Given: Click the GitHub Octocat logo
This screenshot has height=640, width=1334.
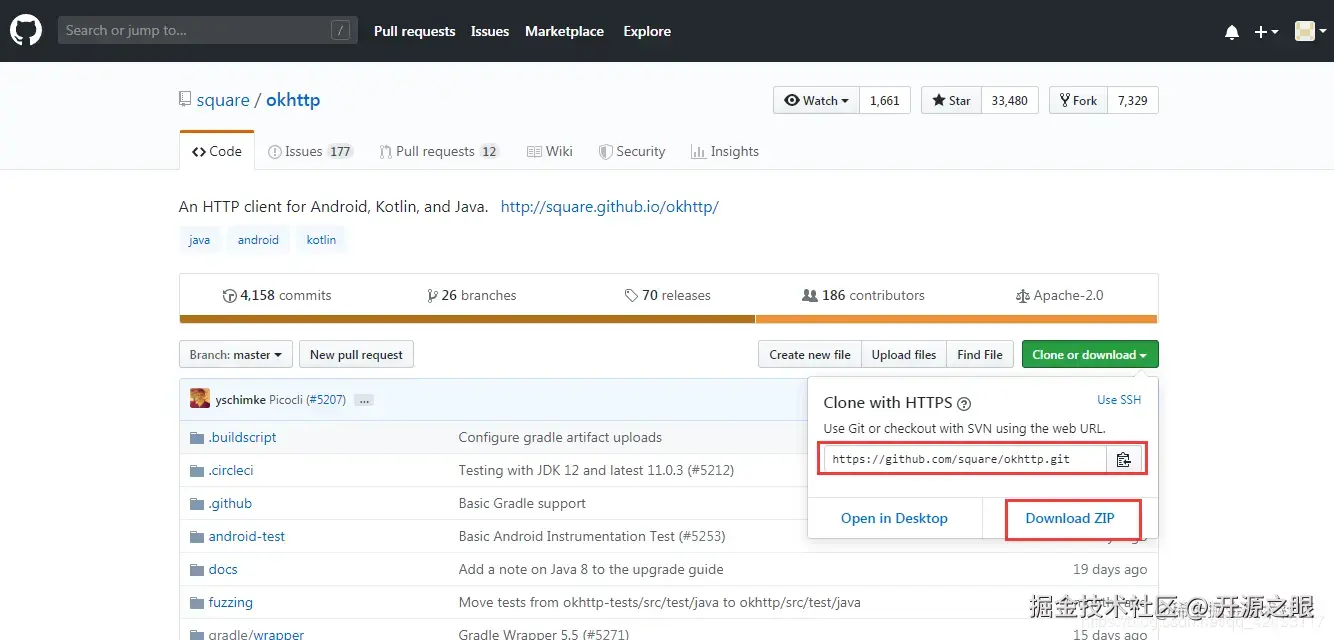Looking at the screenshot, I should pos(26,31).
